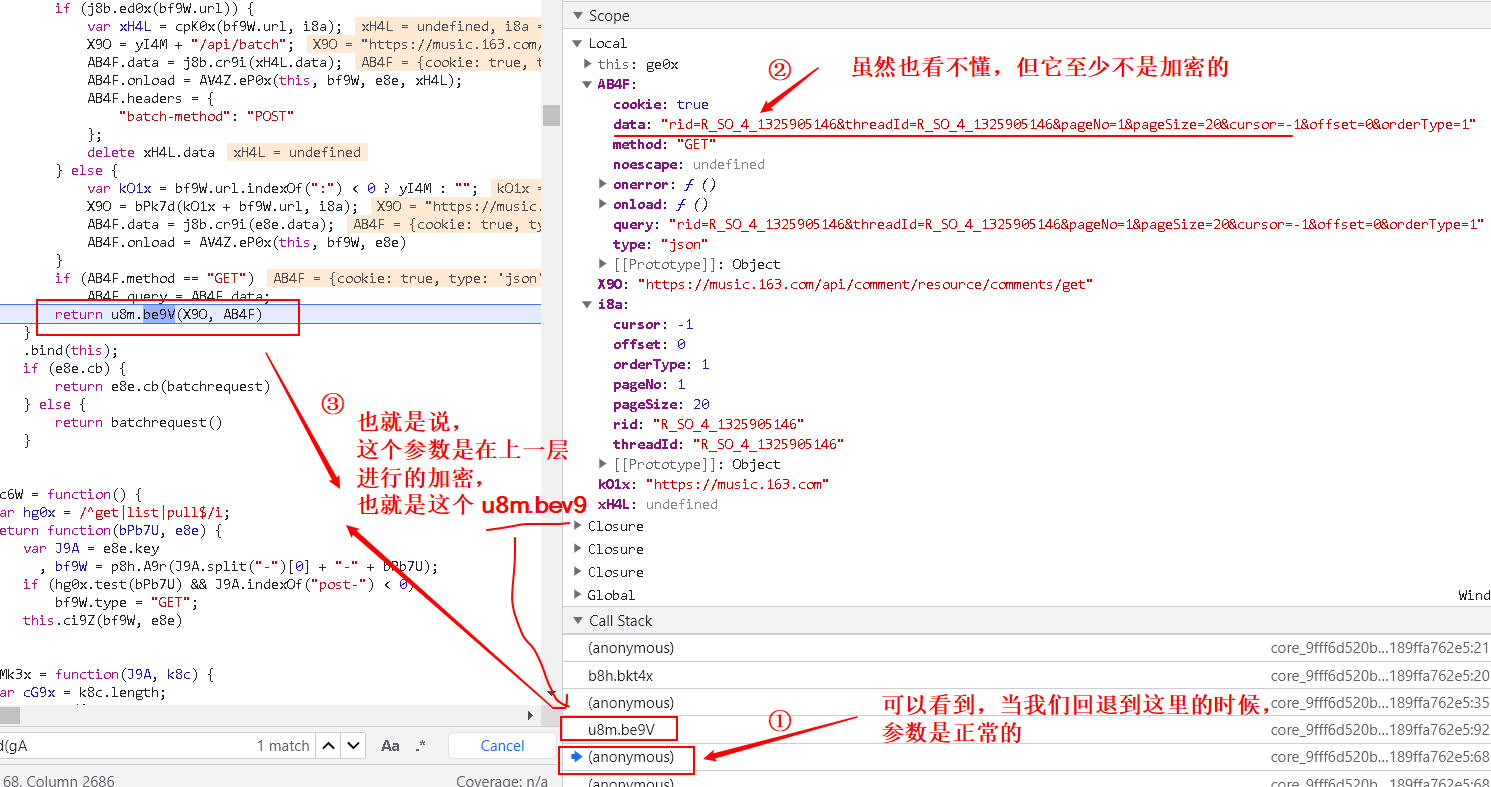The height and width of the screenshot is (787, 1491).
Task: Click the Coverage: n/a status text
Action: pyautogui.click(x=502, y=780)
